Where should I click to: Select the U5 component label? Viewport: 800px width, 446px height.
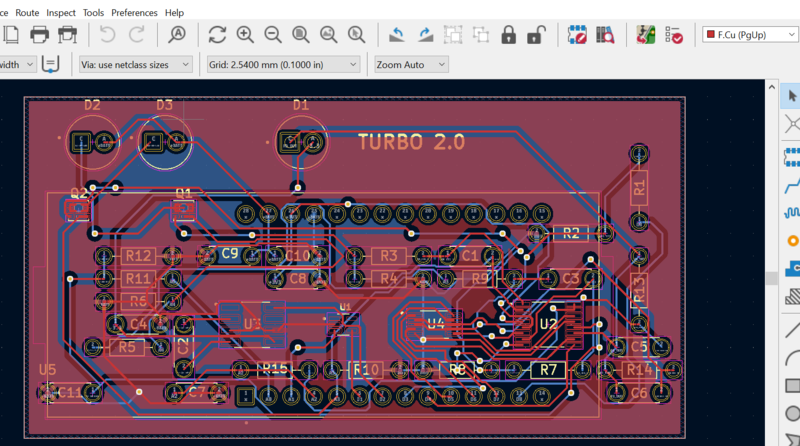tap(47, 369)
